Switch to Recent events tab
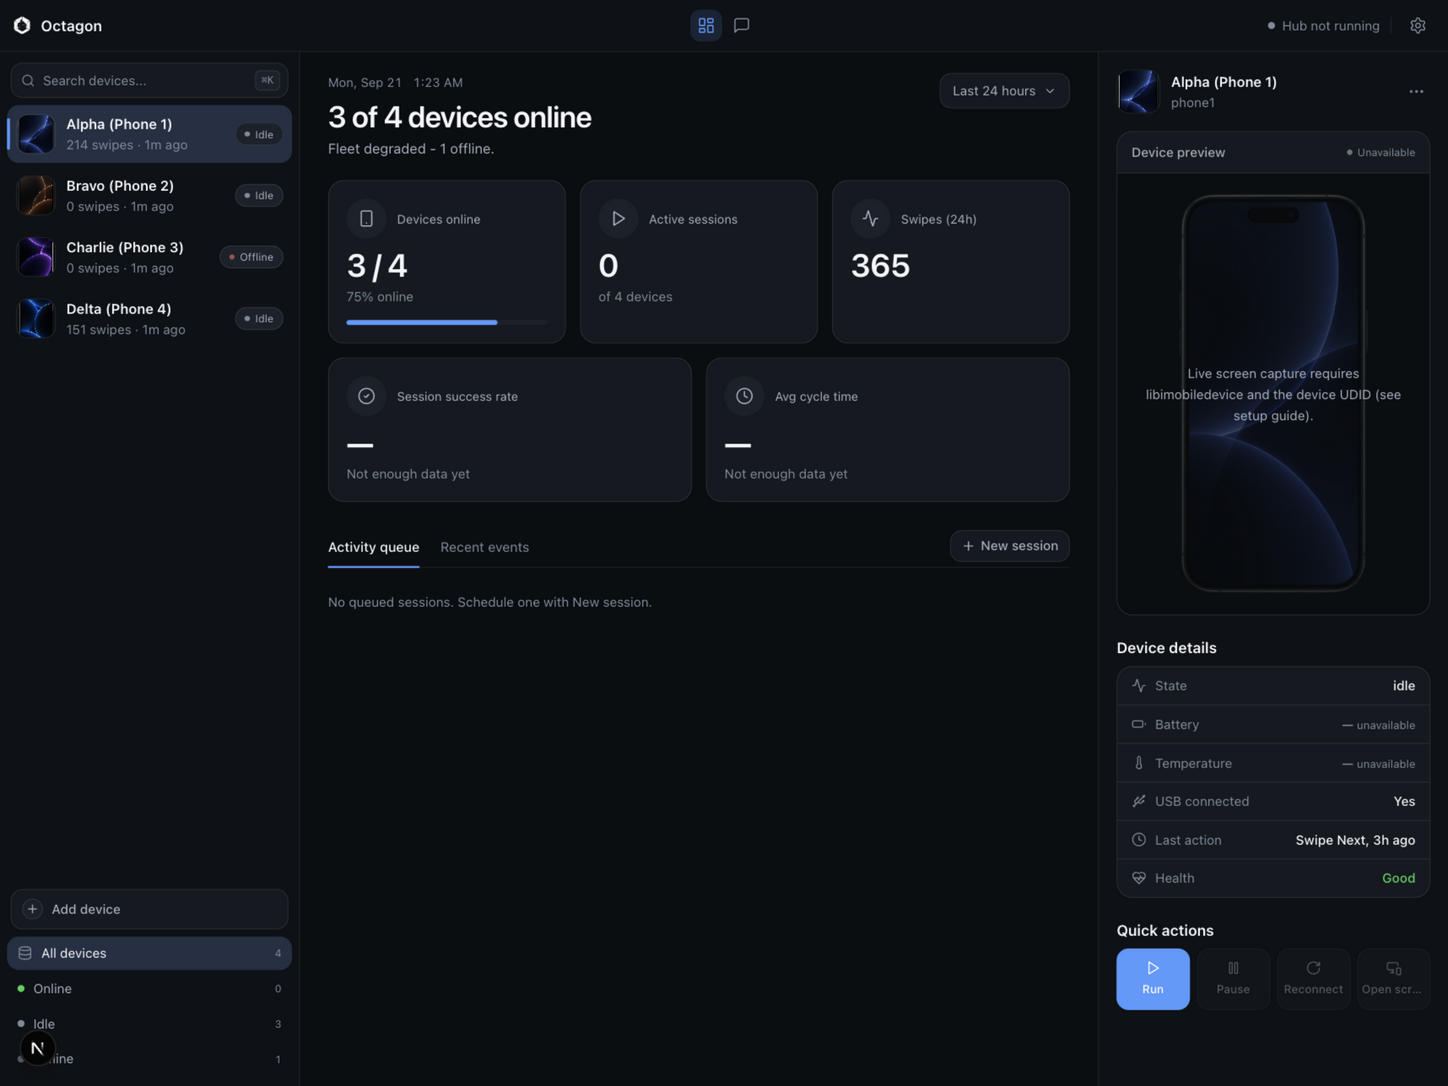Image resolution: width=1448 pixels, height=1086 pixels. point(484,547)
